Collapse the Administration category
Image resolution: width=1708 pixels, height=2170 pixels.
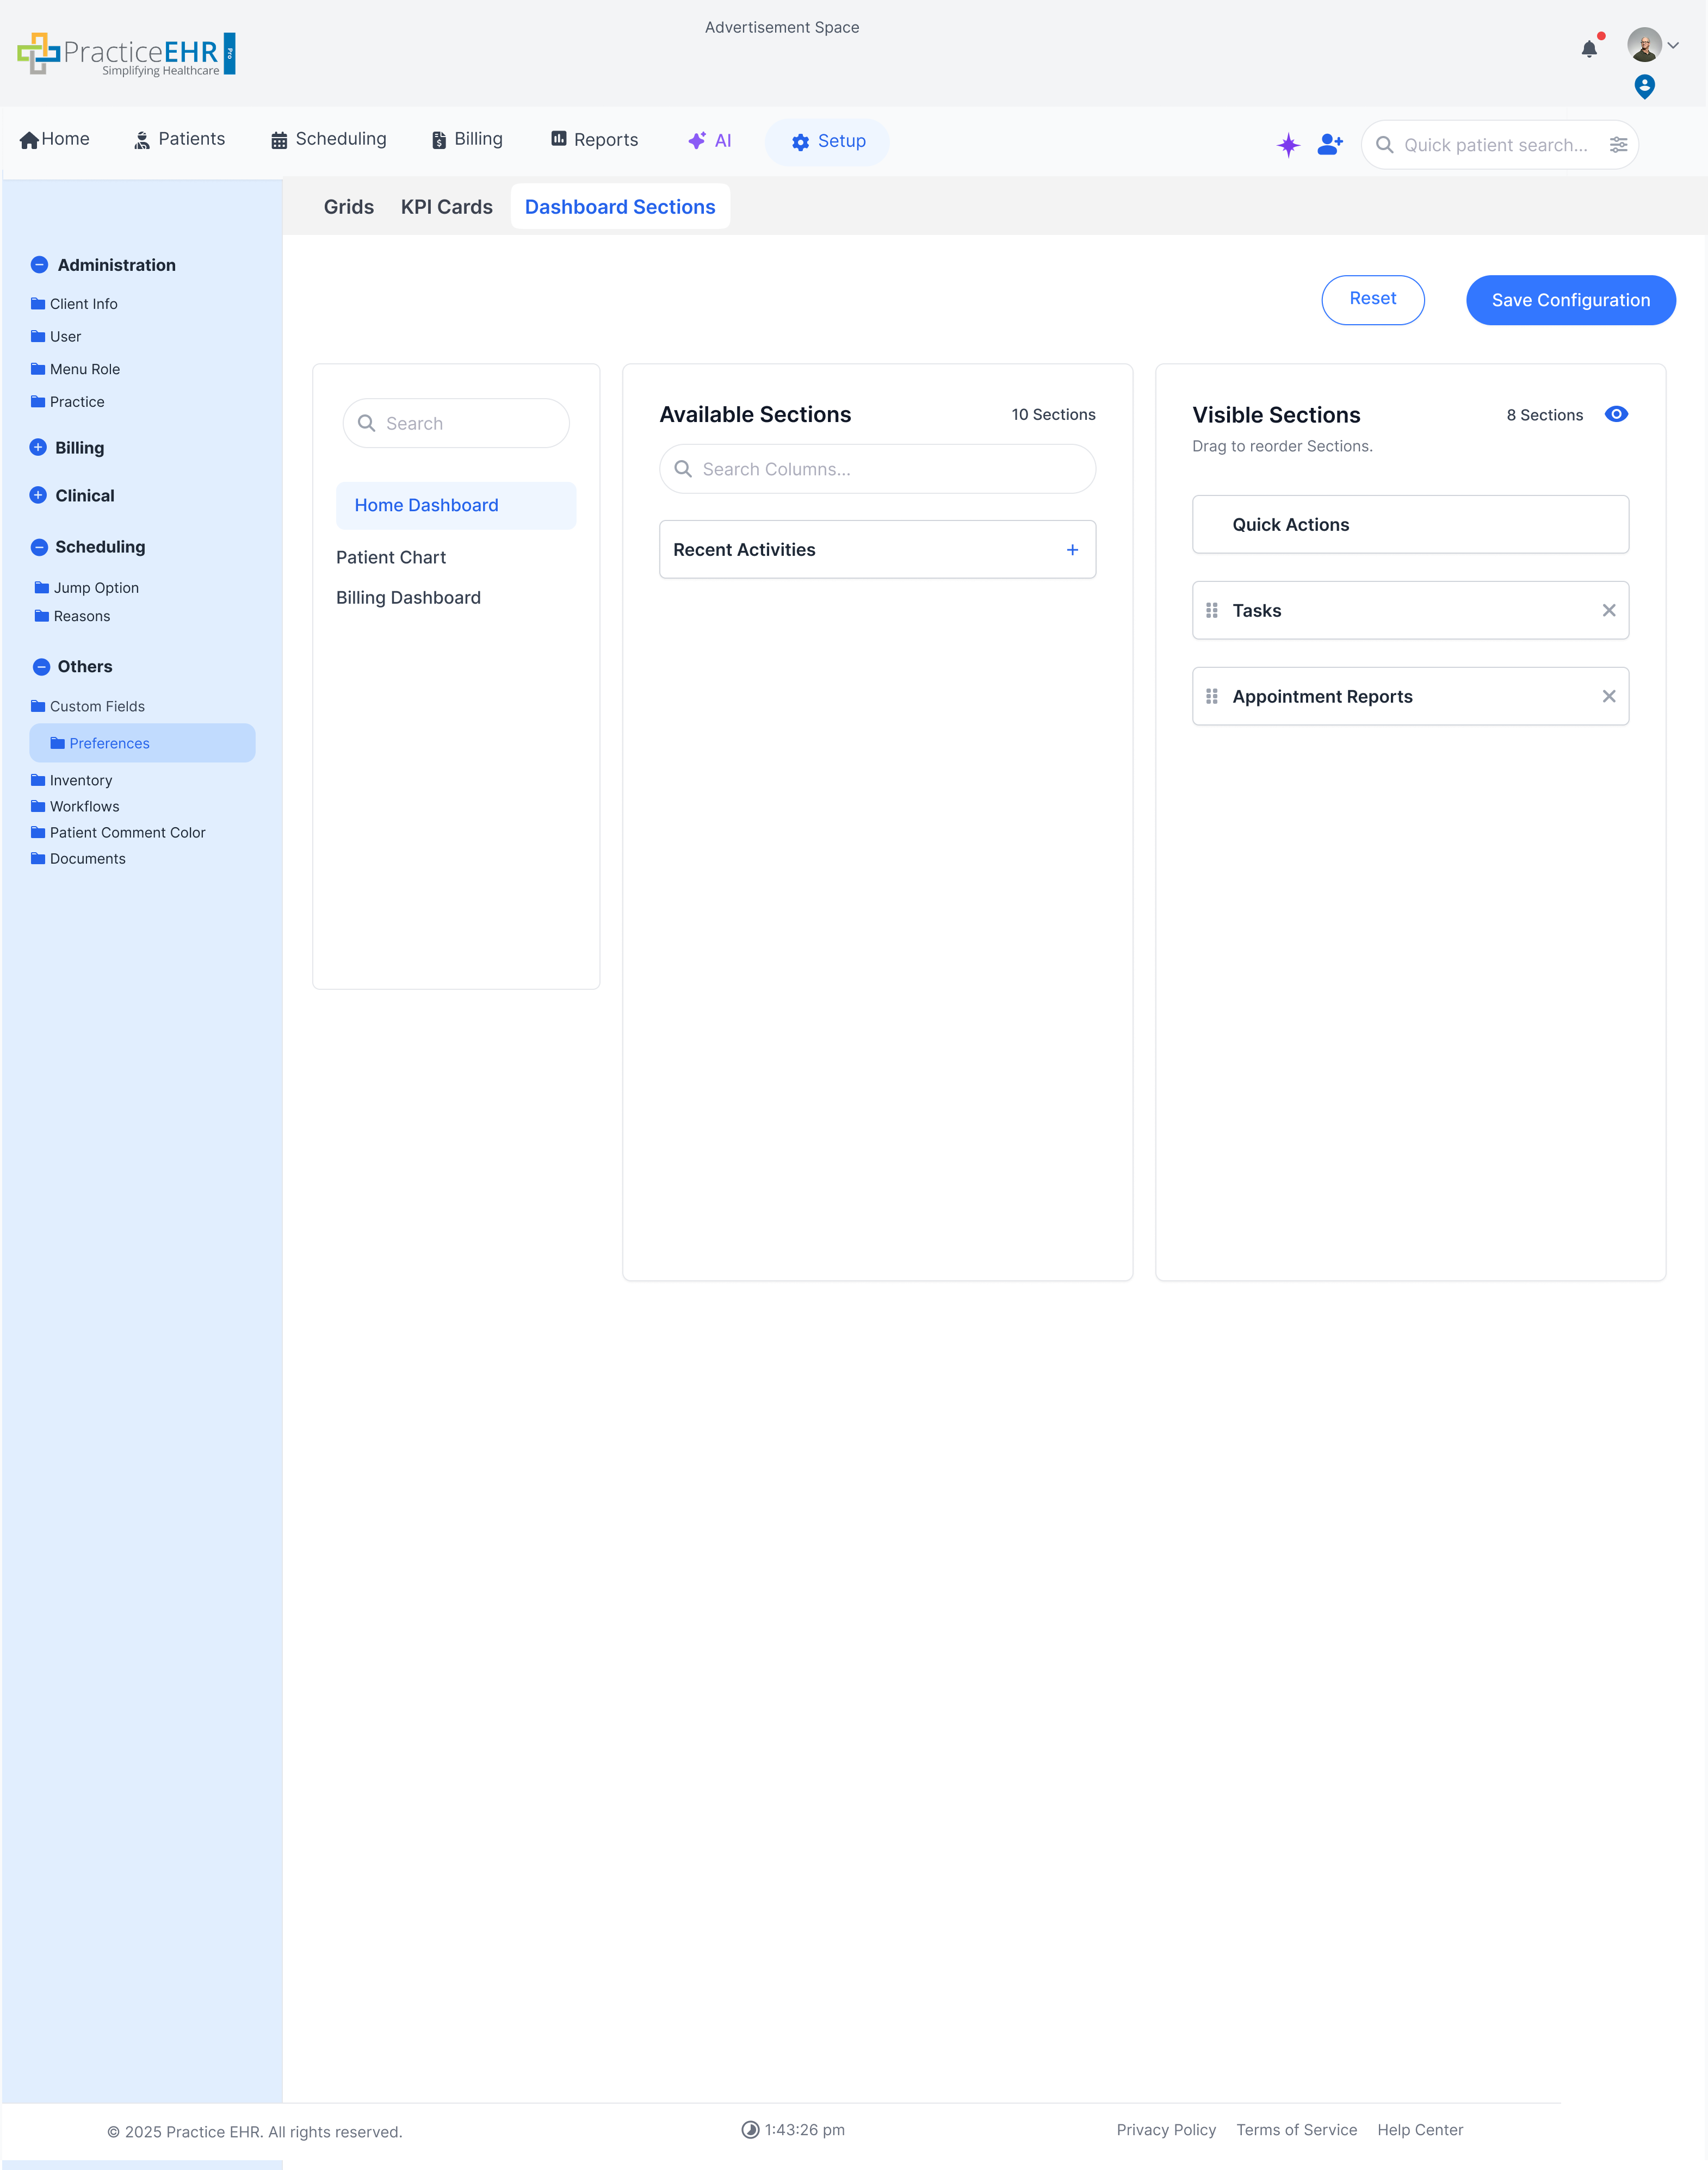tap(40, 265)
